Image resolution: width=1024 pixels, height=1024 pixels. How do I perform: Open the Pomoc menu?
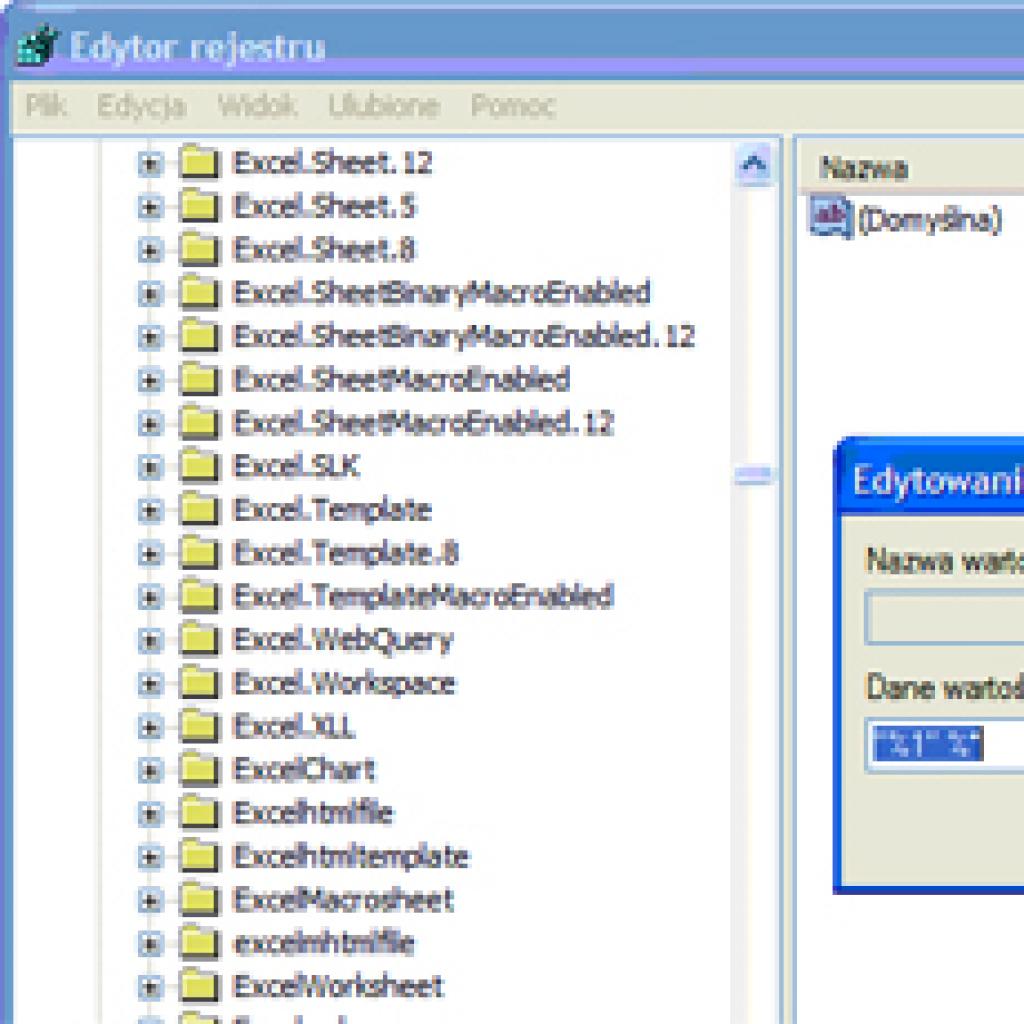[x=513, y=105]
